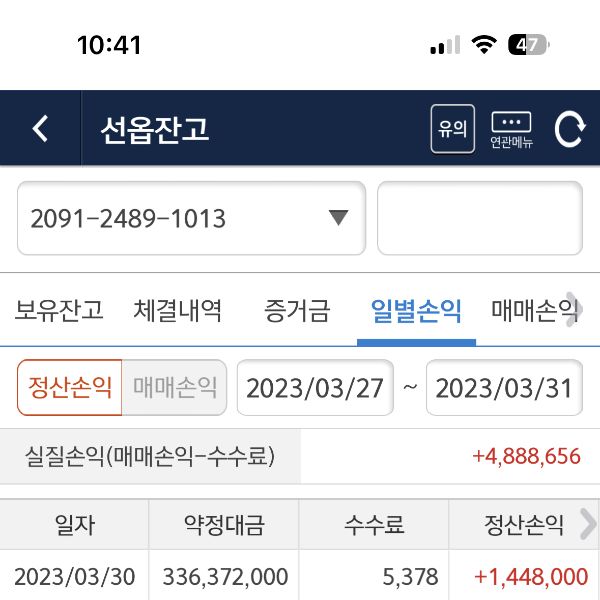The height and width of the screenshot is (600, 600).
Task: Check the battery status indicator
Action: tap(528, 45)
